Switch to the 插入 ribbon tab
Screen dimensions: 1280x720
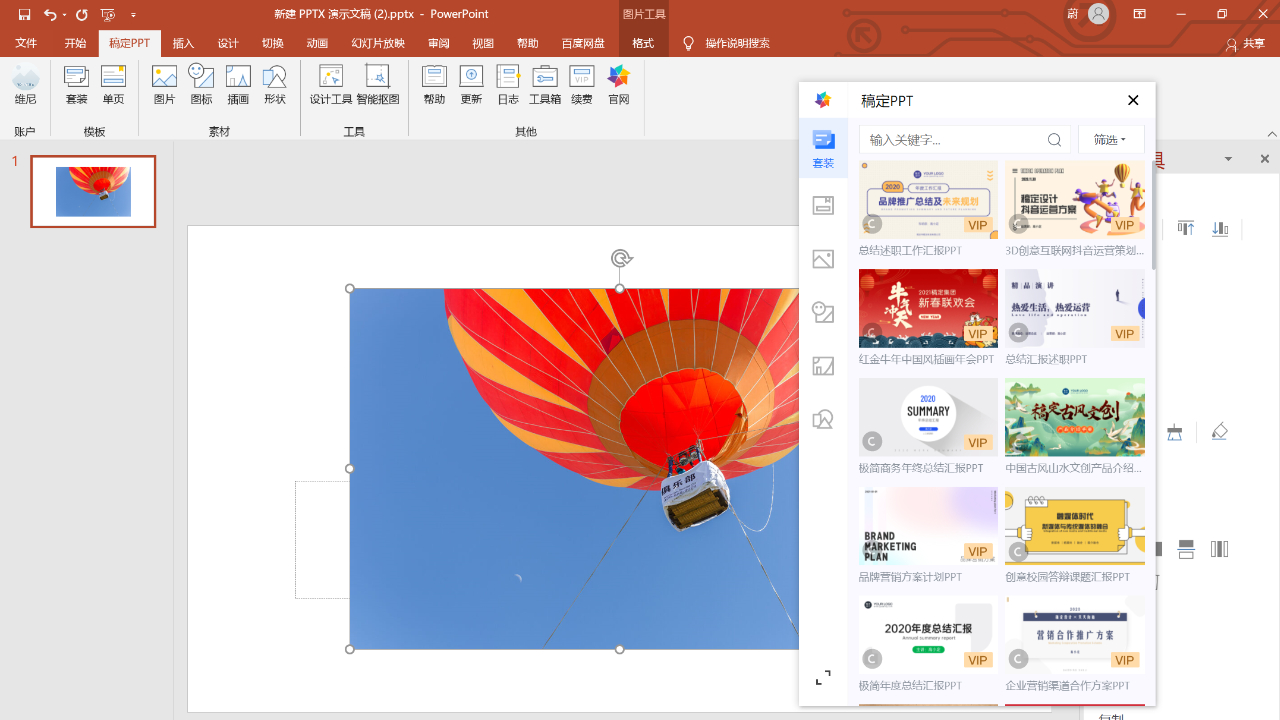click(x=183, y=44)
